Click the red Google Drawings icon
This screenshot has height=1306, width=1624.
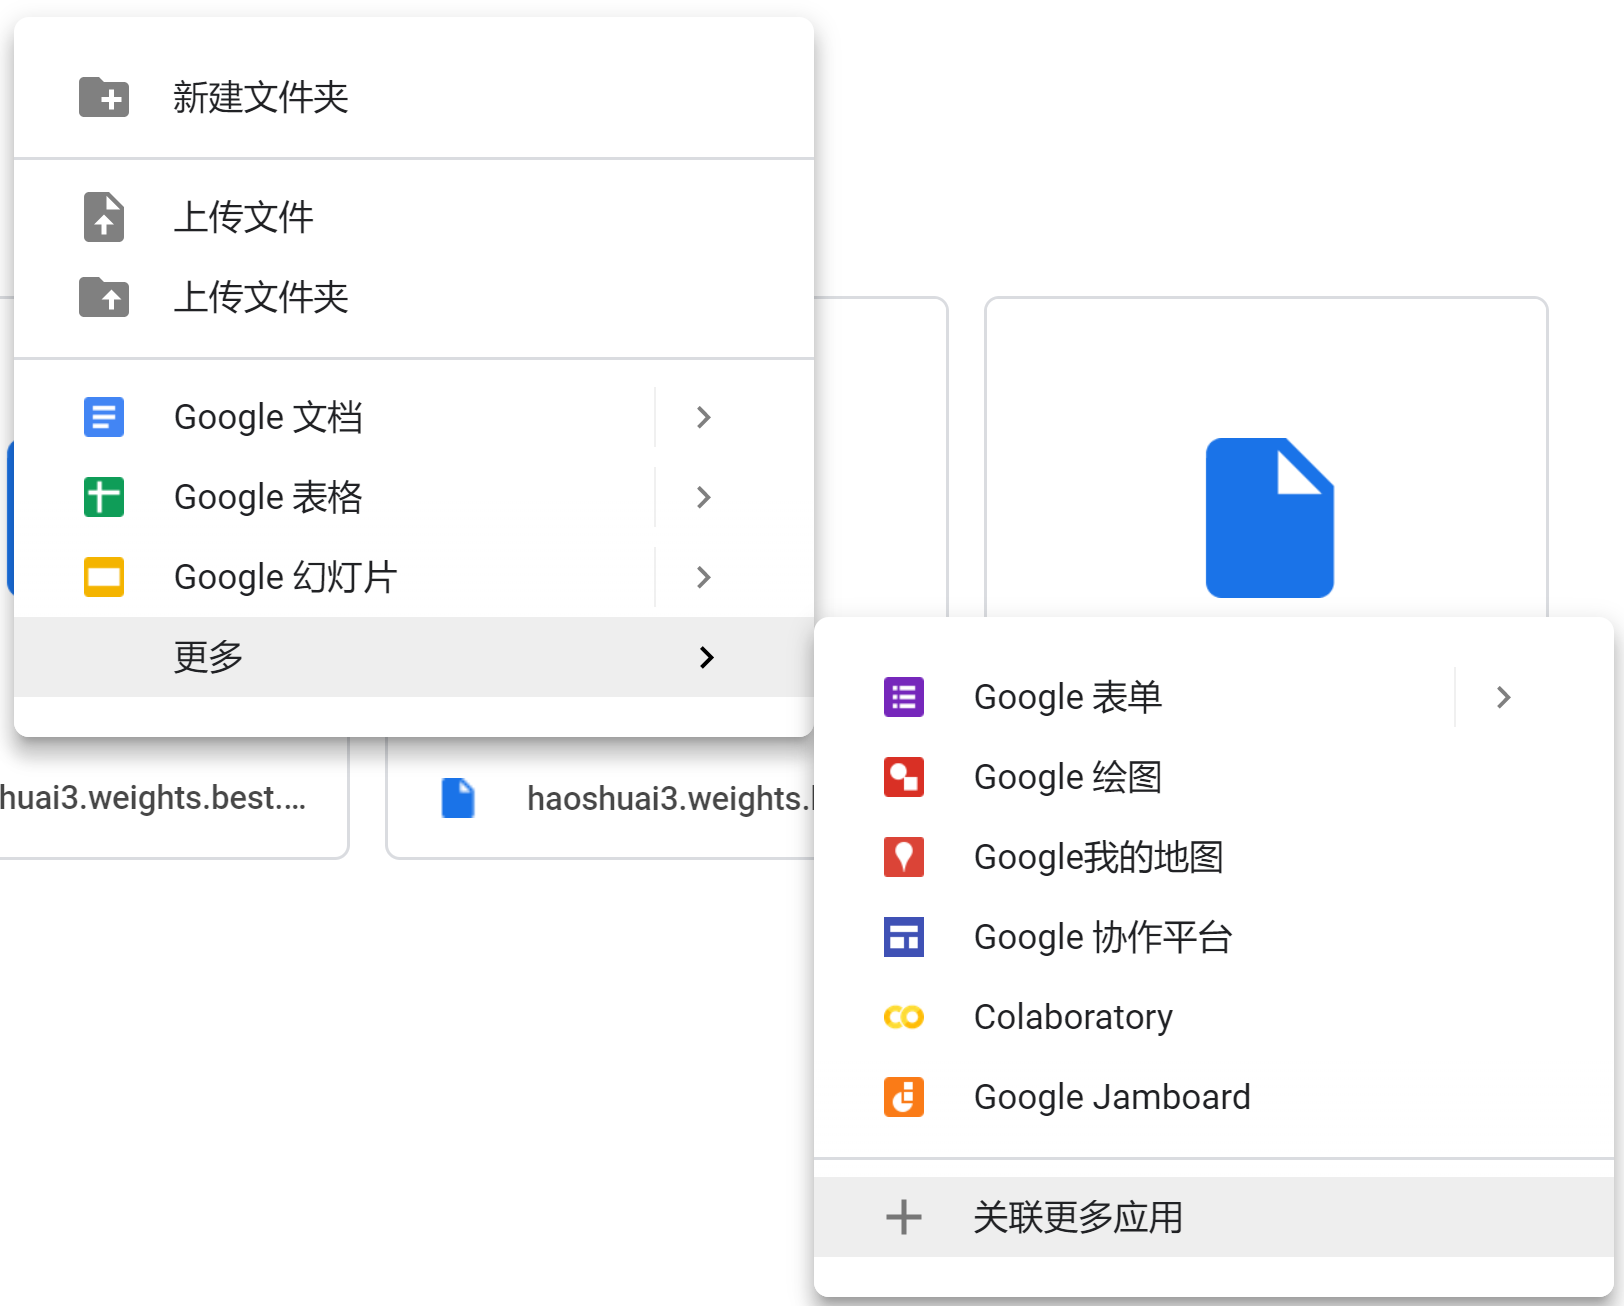click(x=904, y=777)
